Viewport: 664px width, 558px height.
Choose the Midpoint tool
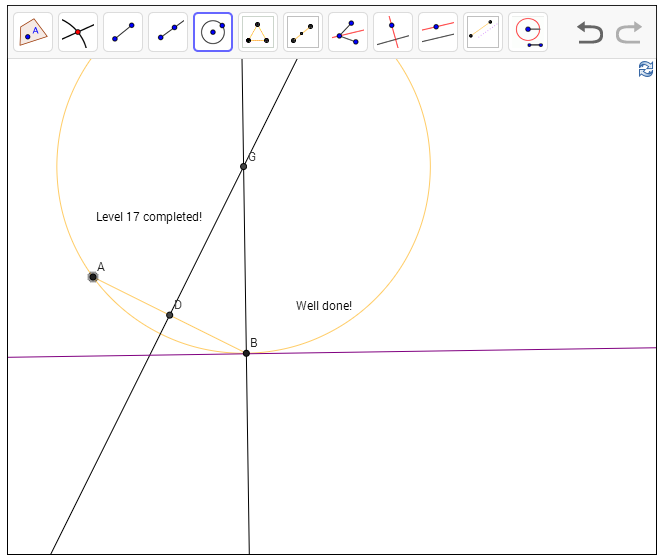point(303,32)
